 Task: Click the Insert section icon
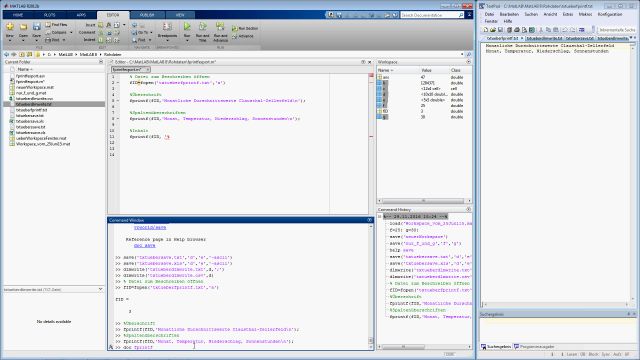pos(100,25)
